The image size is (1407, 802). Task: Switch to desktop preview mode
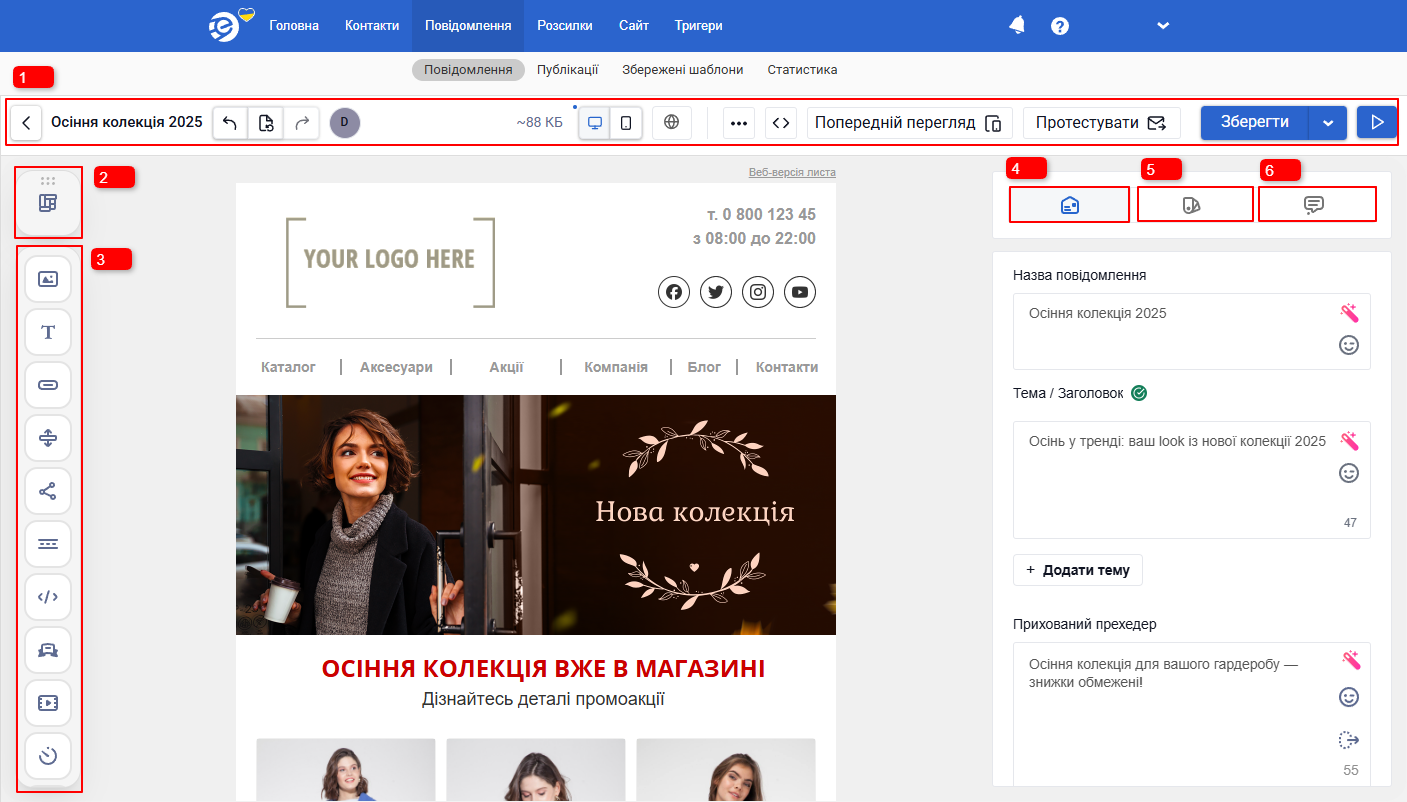(595, 123)
